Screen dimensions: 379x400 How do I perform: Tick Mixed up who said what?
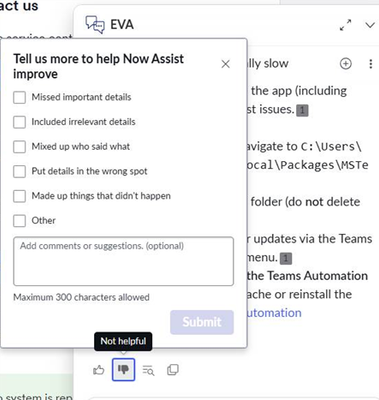(x=19, y=147)
